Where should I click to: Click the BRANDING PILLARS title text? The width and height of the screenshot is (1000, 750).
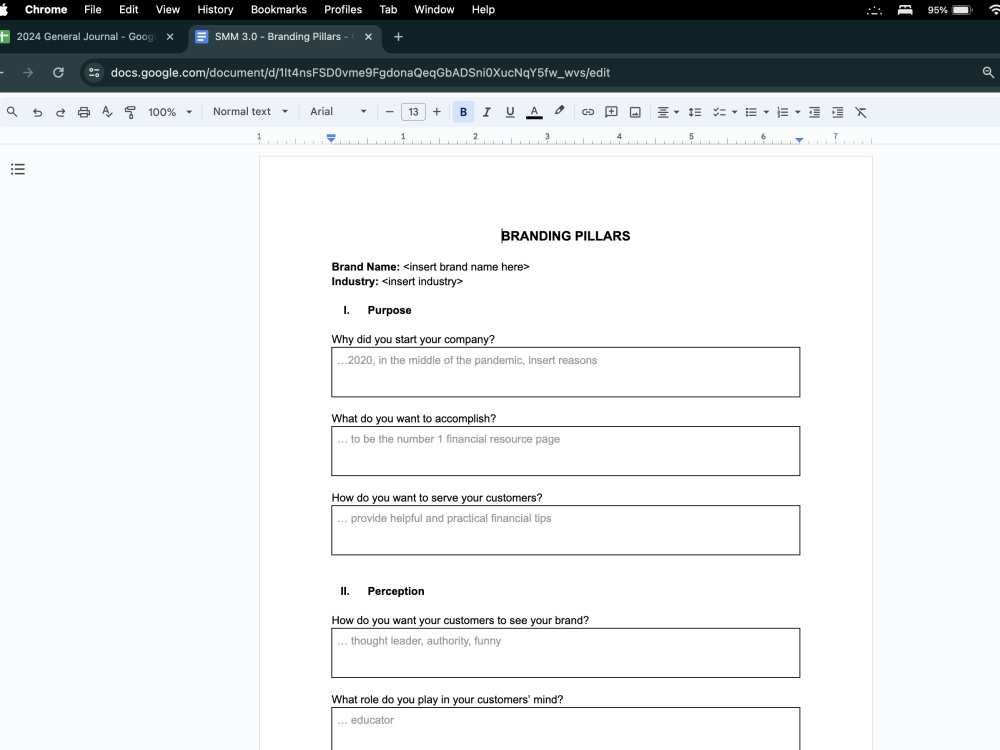coord(566,236)
